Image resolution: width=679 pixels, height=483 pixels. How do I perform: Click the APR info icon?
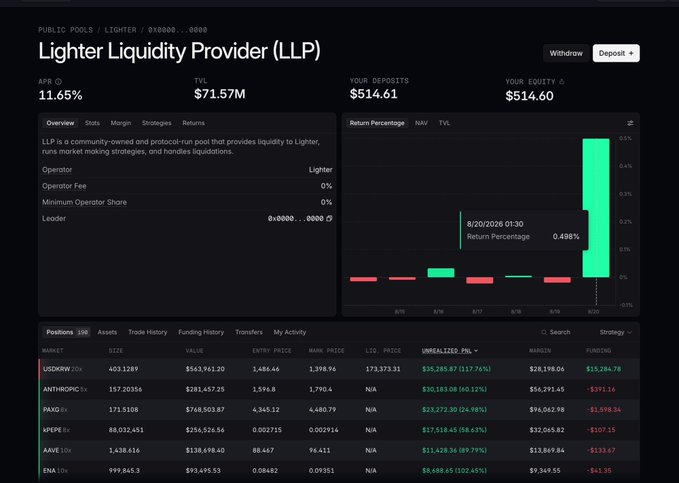(x=58, y=81)
